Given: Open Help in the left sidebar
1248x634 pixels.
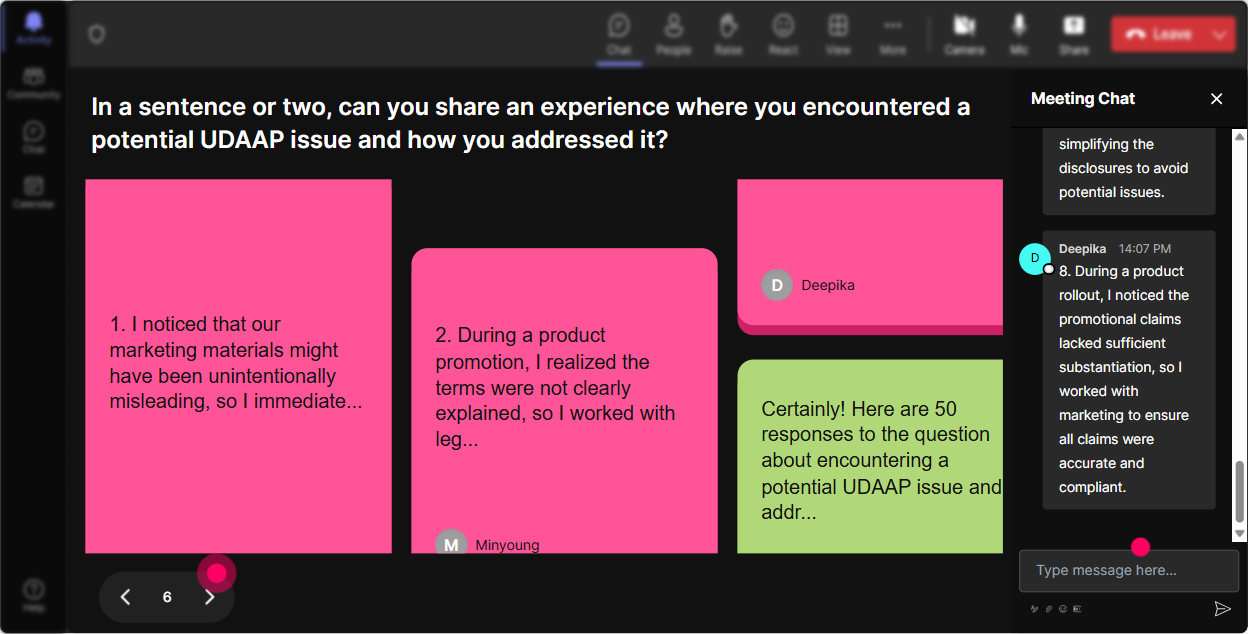Looking at the screenshot, I should coord(34,594).
